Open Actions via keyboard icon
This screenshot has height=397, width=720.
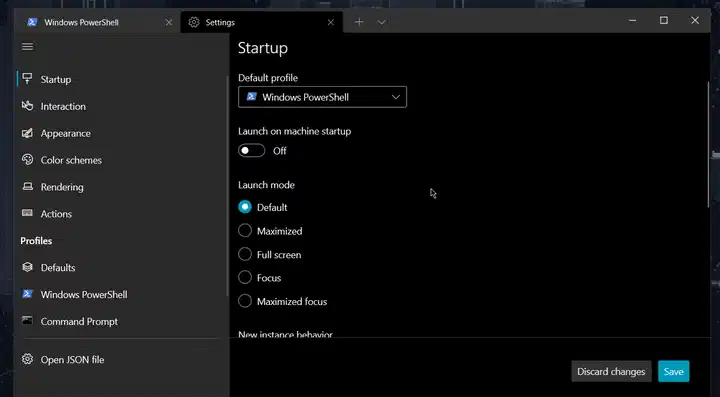pyautogui.click(x=28, y=213)
